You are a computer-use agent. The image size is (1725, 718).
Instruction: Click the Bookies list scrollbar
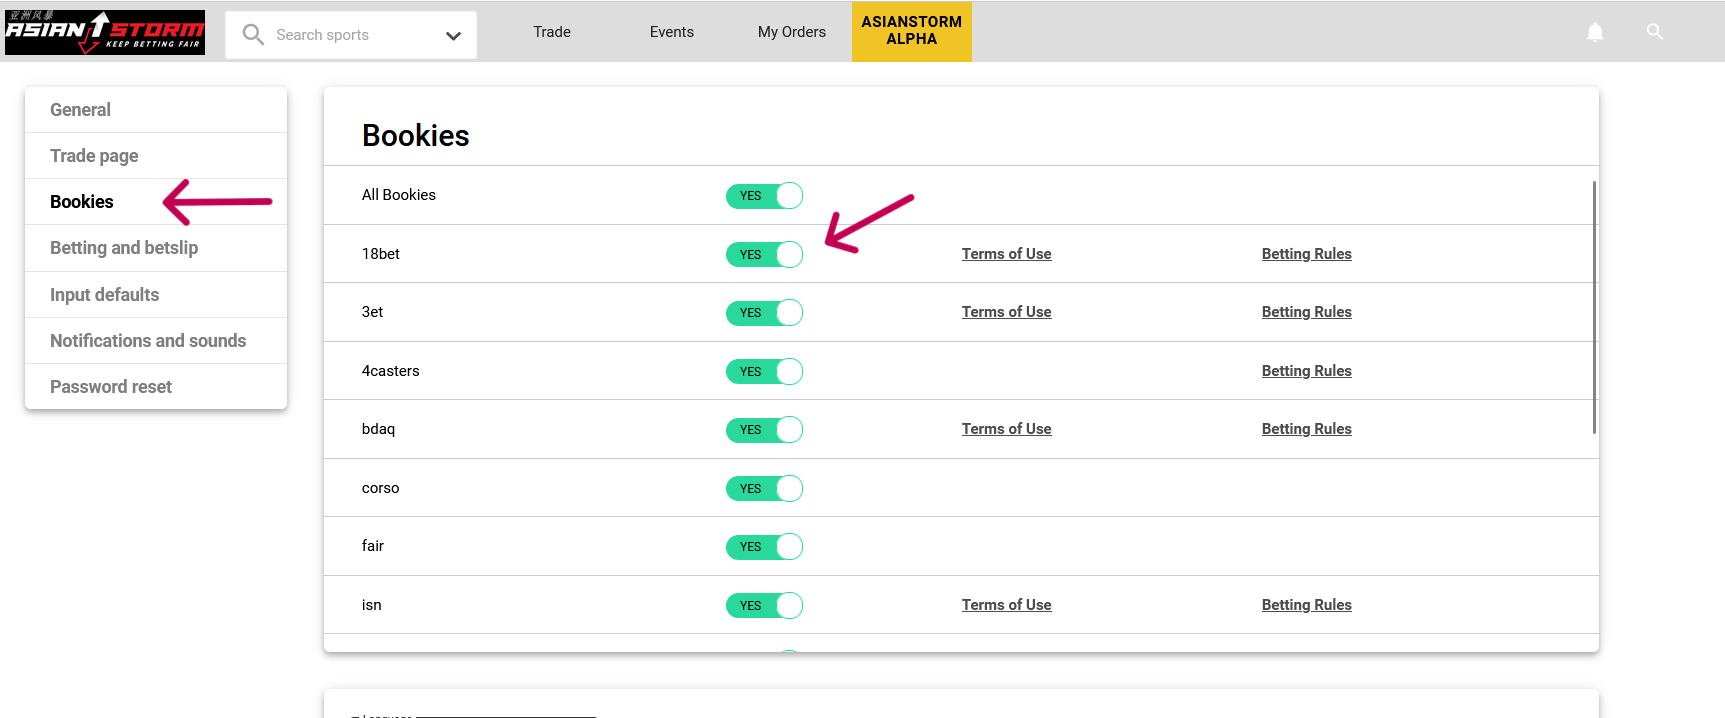click(x=1594, y=307)
